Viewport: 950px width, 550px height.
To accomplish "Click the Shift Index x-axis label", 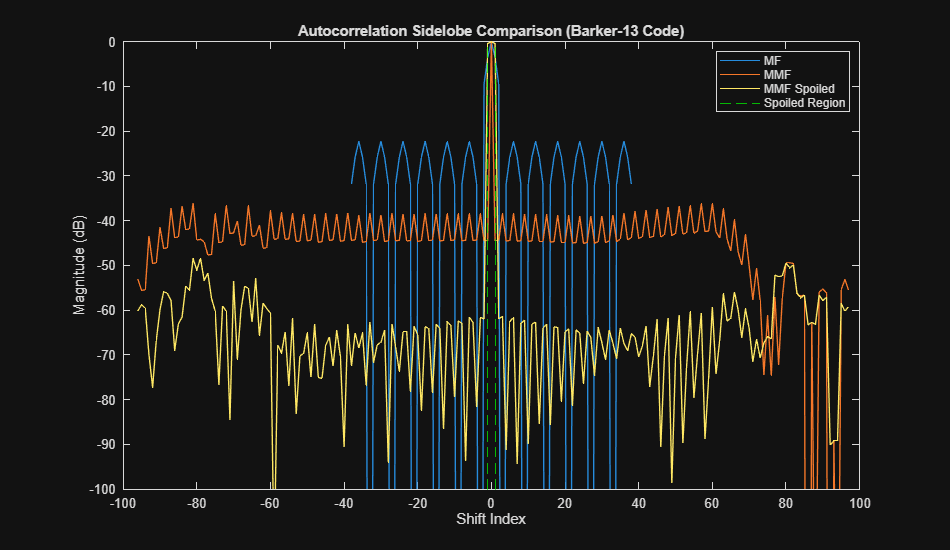I will point(491,519).
